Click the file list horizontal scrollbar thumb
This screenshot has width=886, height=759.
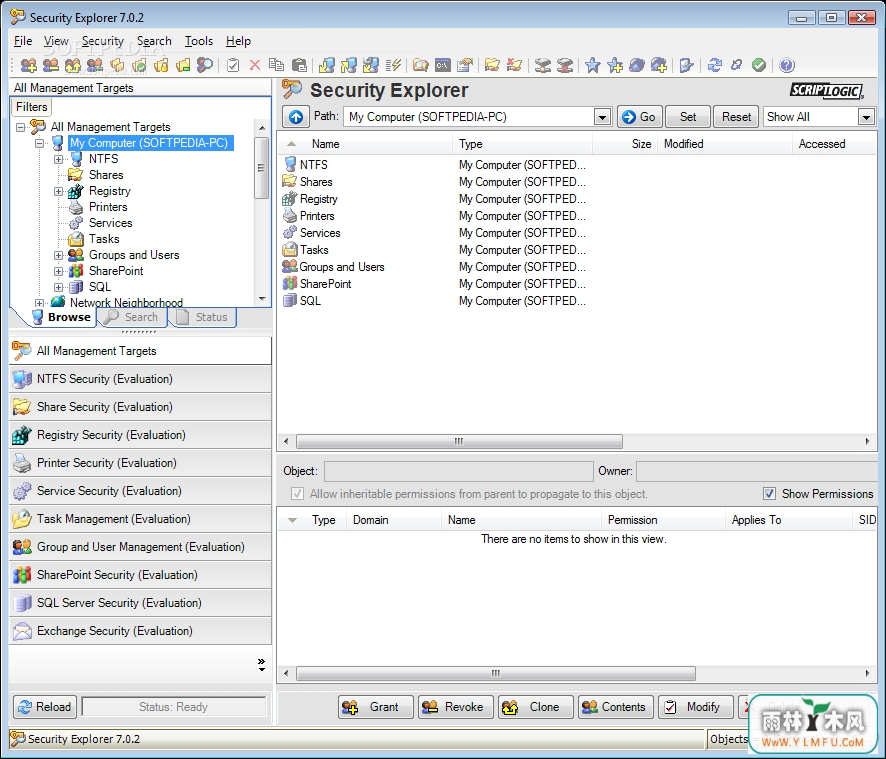[459, 441]
